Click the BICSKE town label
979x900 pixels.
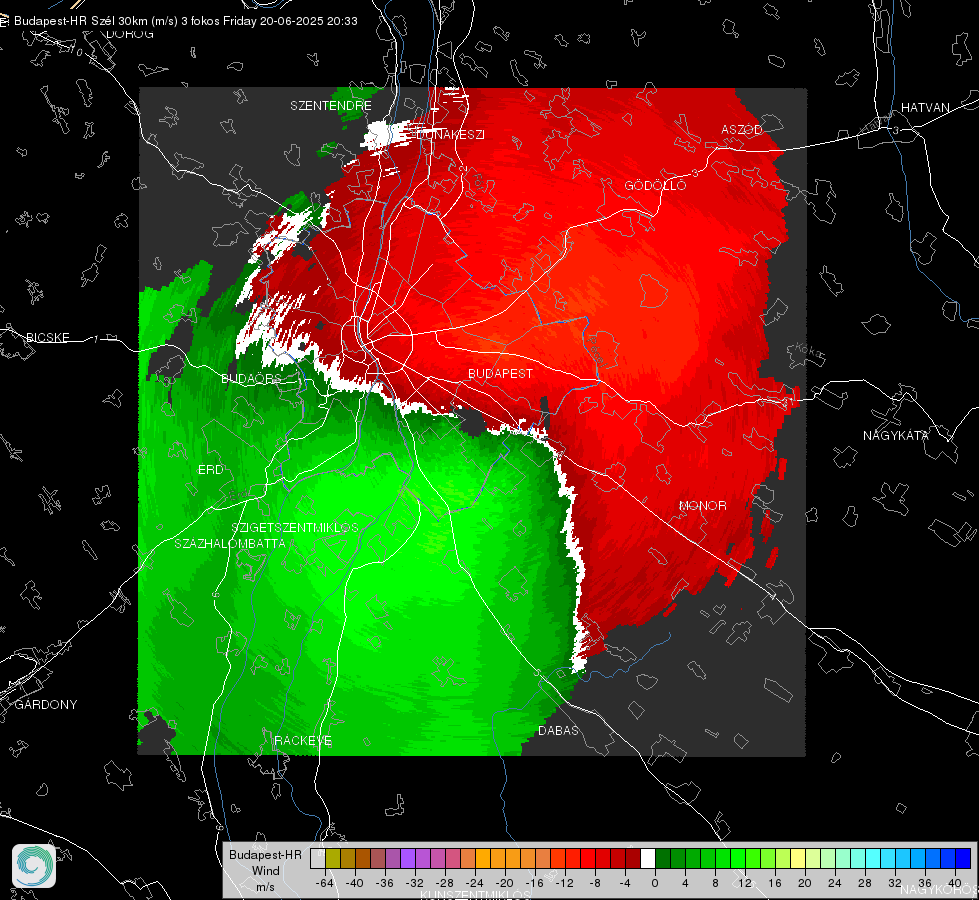[47, 337]
